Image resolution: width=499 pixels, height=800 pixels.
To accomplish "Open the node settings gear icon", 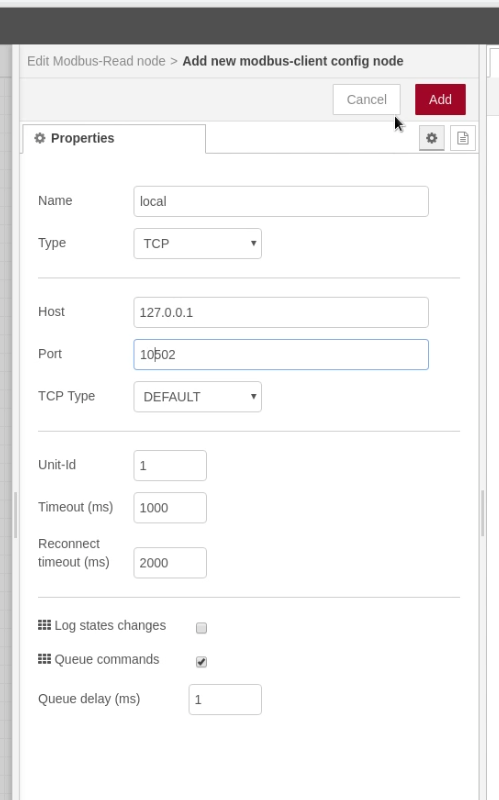I will click(432, 138).
